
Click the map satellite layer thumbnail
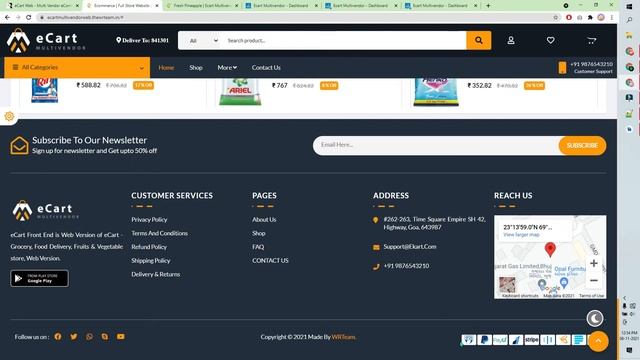tap(507, 284)
